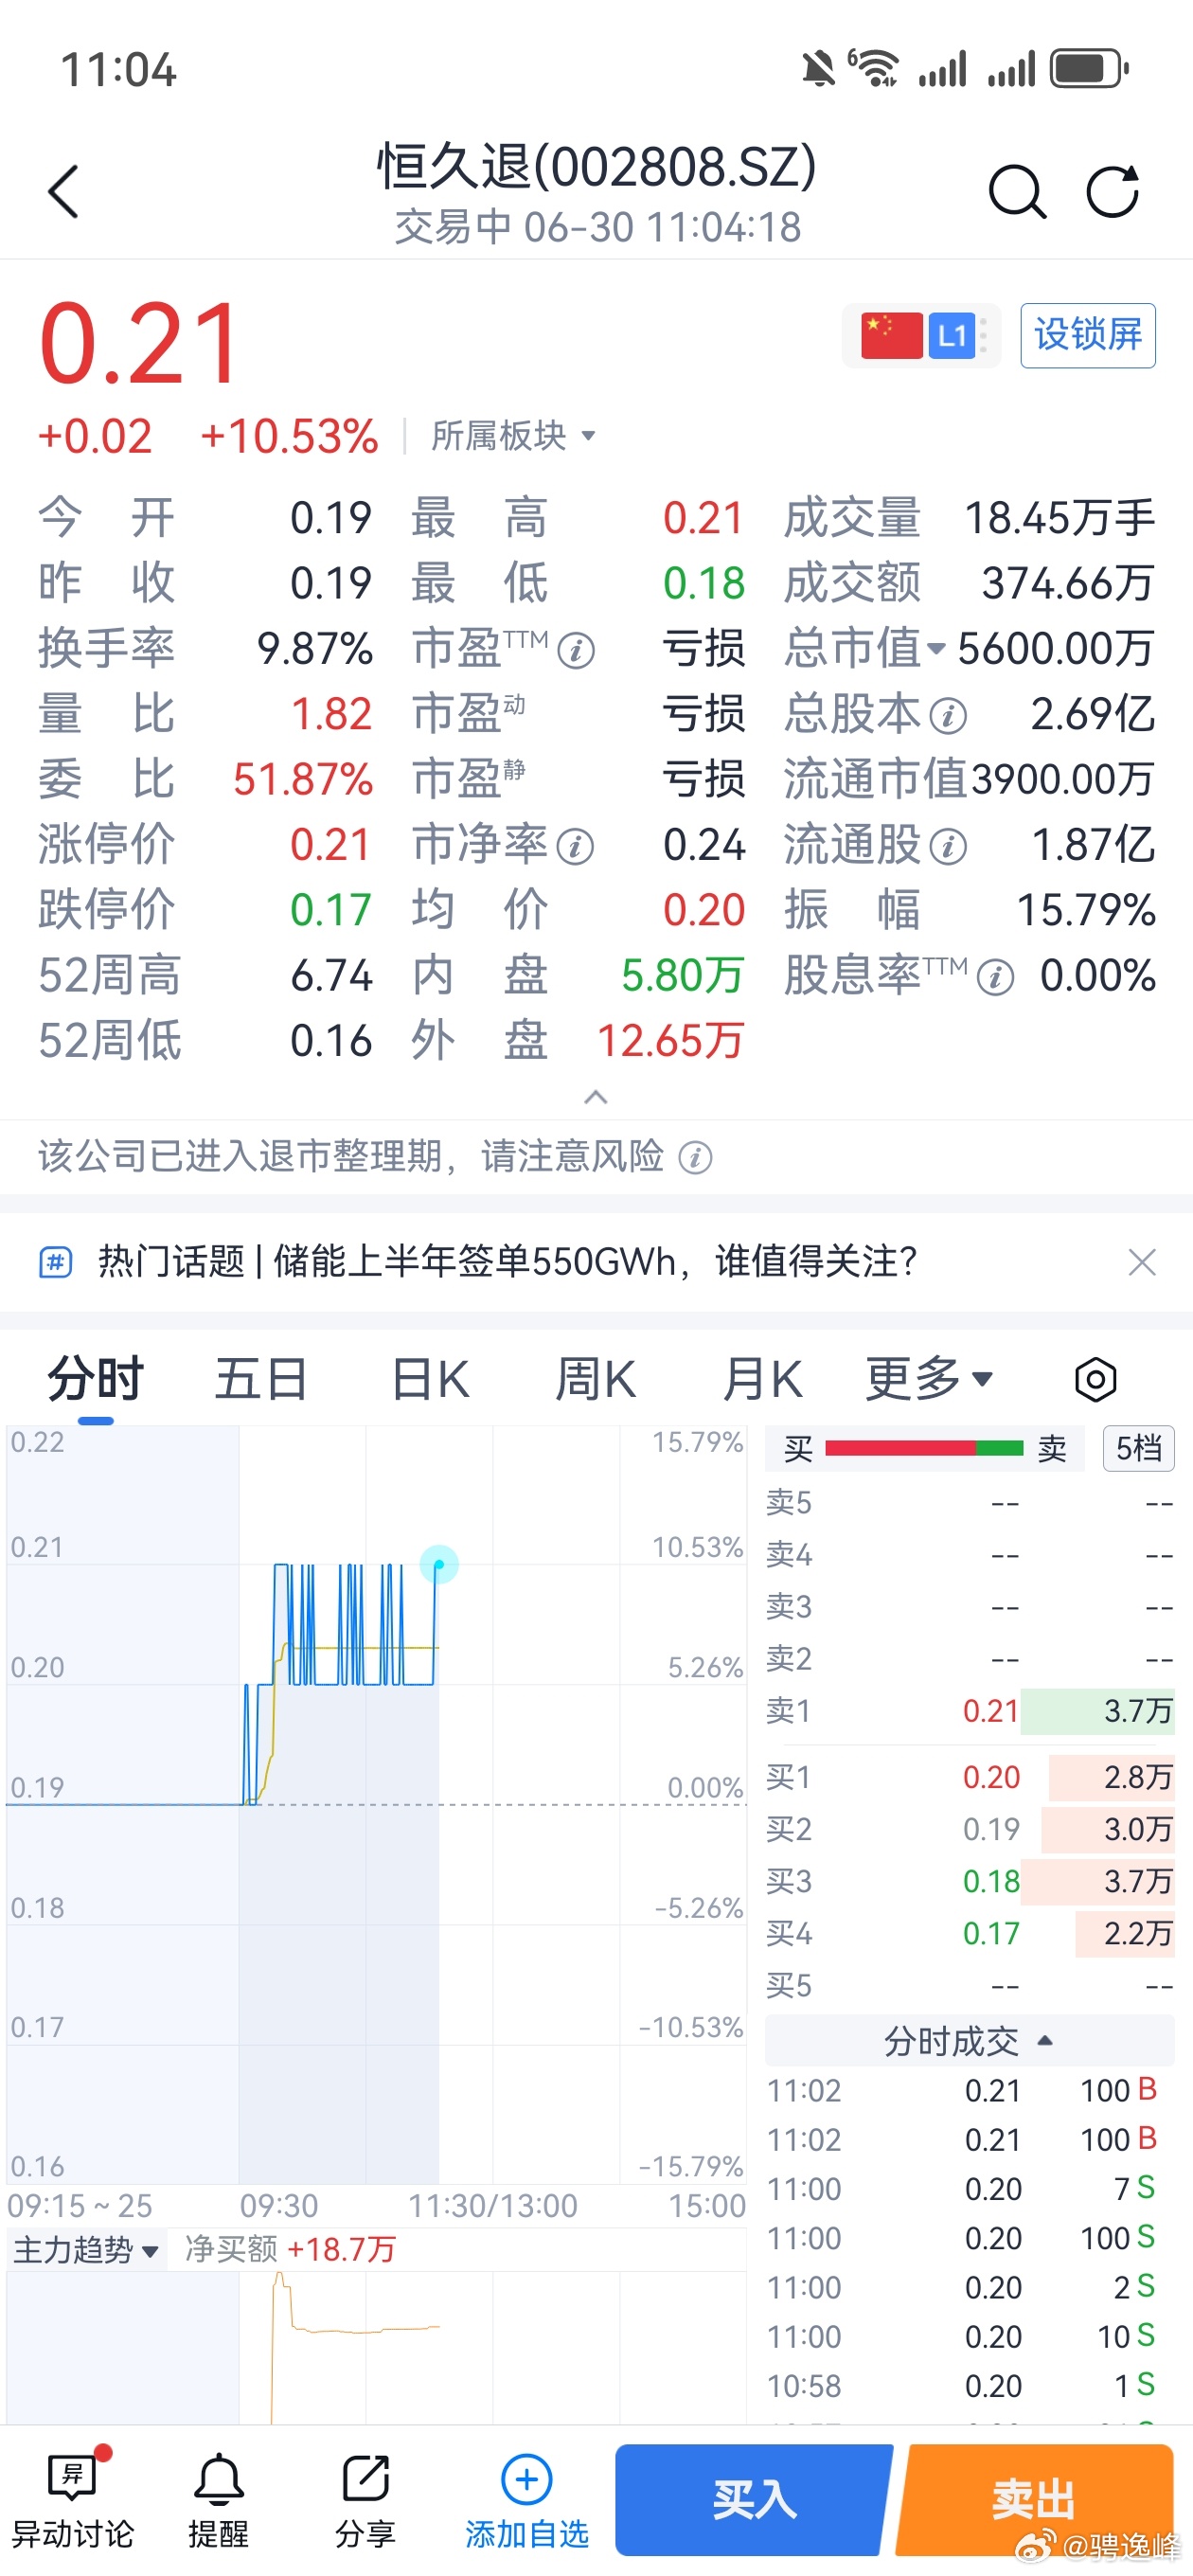This screenshot has width=1193, height=2576.
Task: Tap the 换手率 9.87% value
Action: [x=315, y=649]
